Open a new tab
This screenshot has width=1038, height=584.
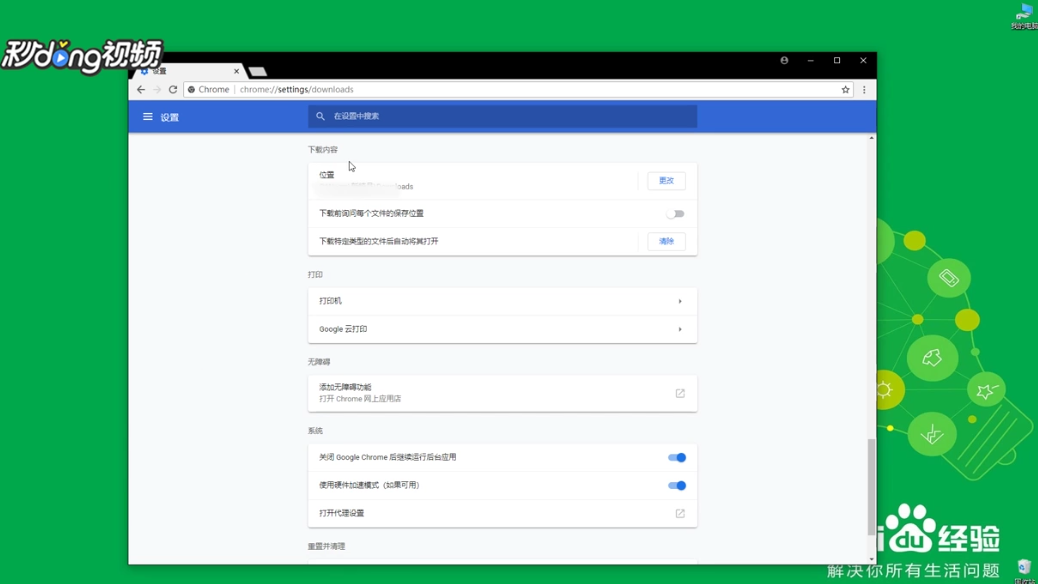(258, 72)
